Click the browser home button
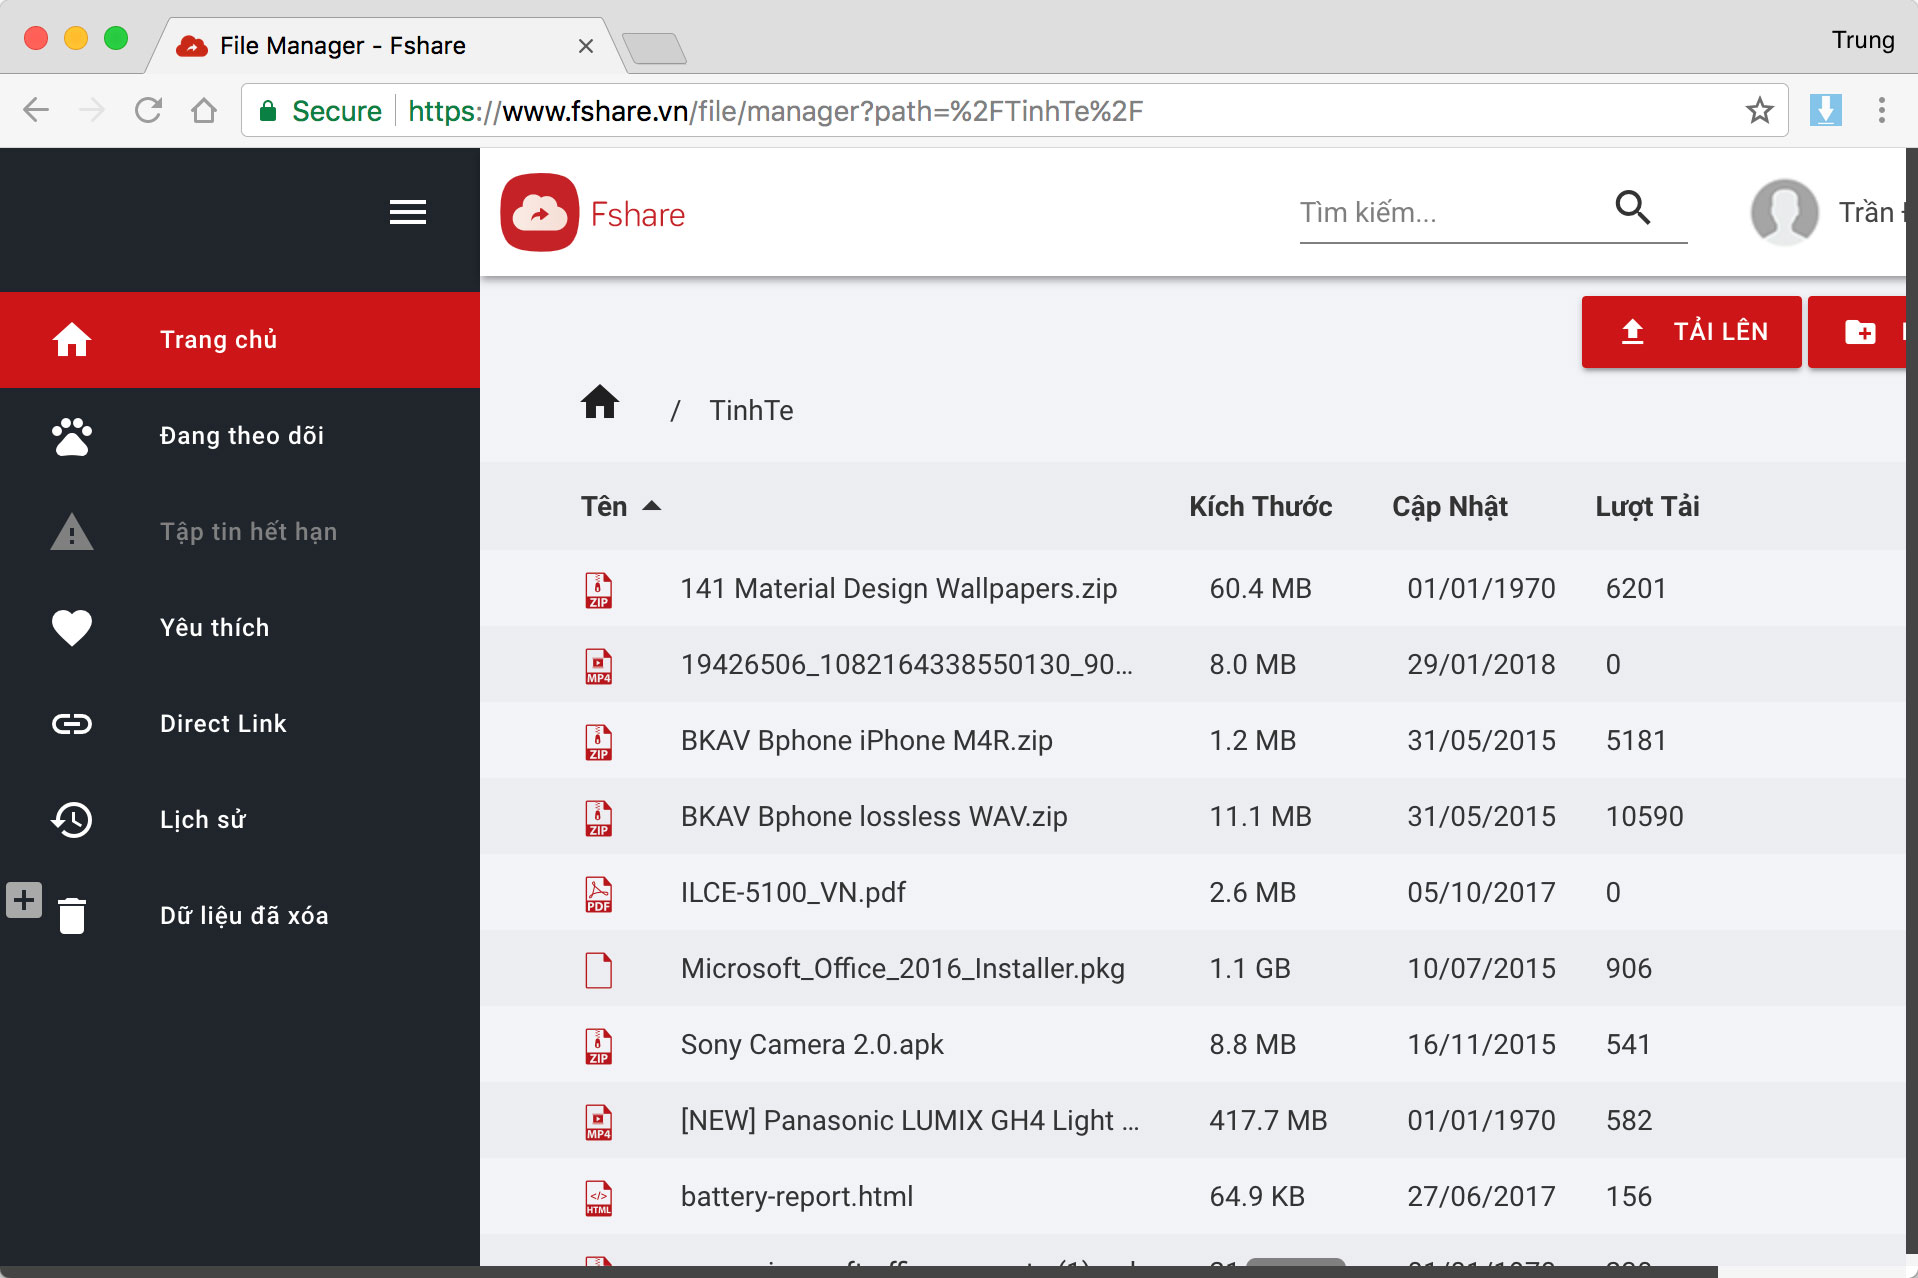 tap(204, 110)
